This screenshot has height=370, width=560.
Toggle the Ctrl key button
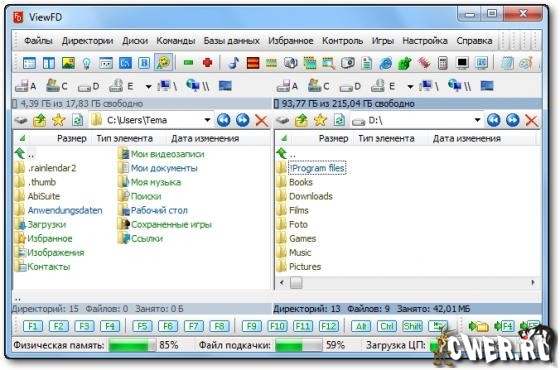click(x=387, y=326)
